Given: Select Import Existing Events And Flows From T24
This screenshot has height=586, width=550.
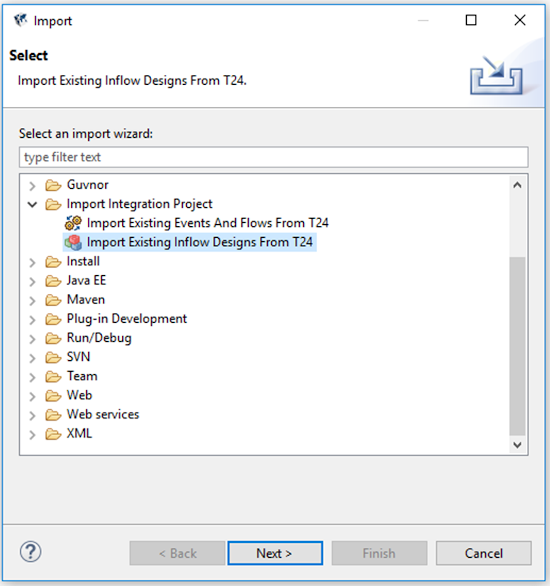Looking at the screenshot, I should point(207,223).
